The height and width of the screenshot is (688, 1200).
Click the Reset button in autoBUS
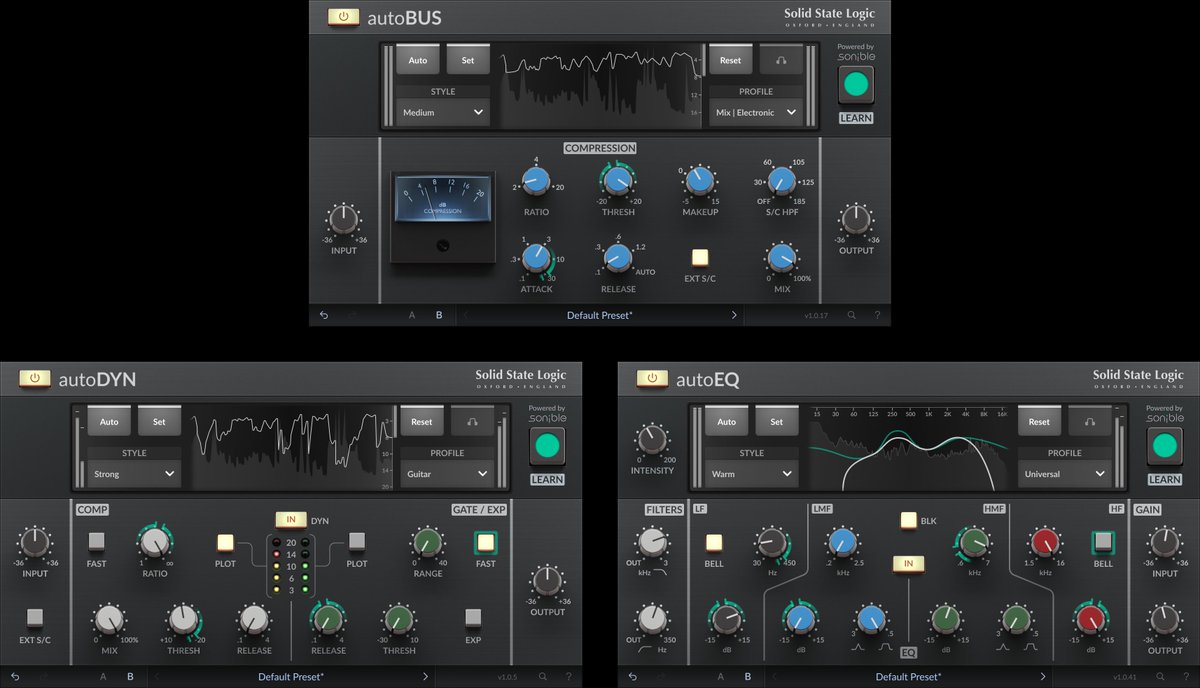point(731,60)
